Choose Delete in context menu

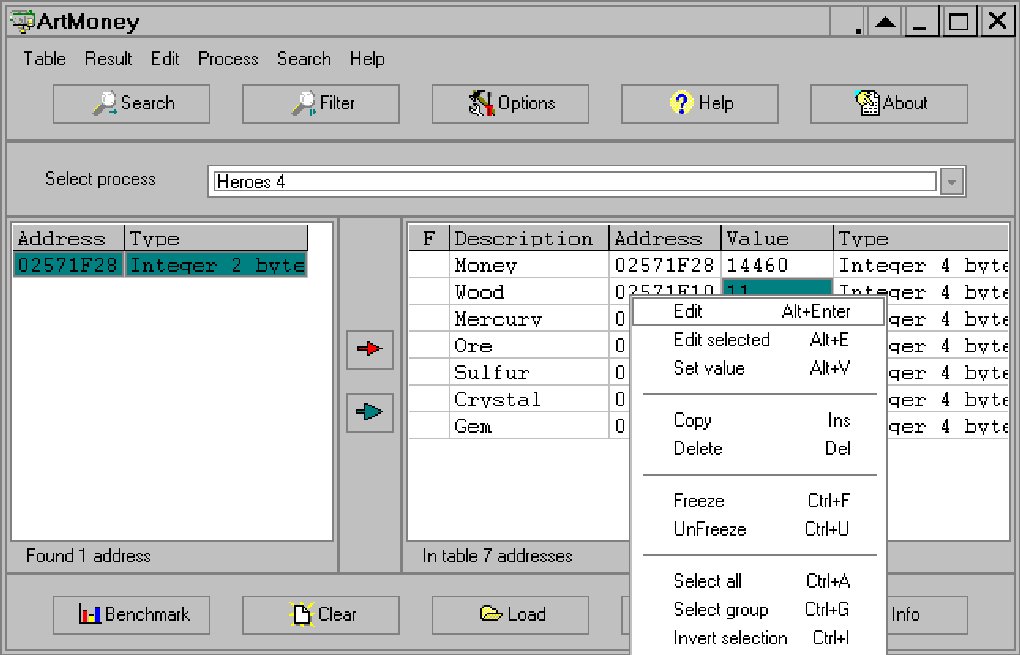click(x=758, y=448)
